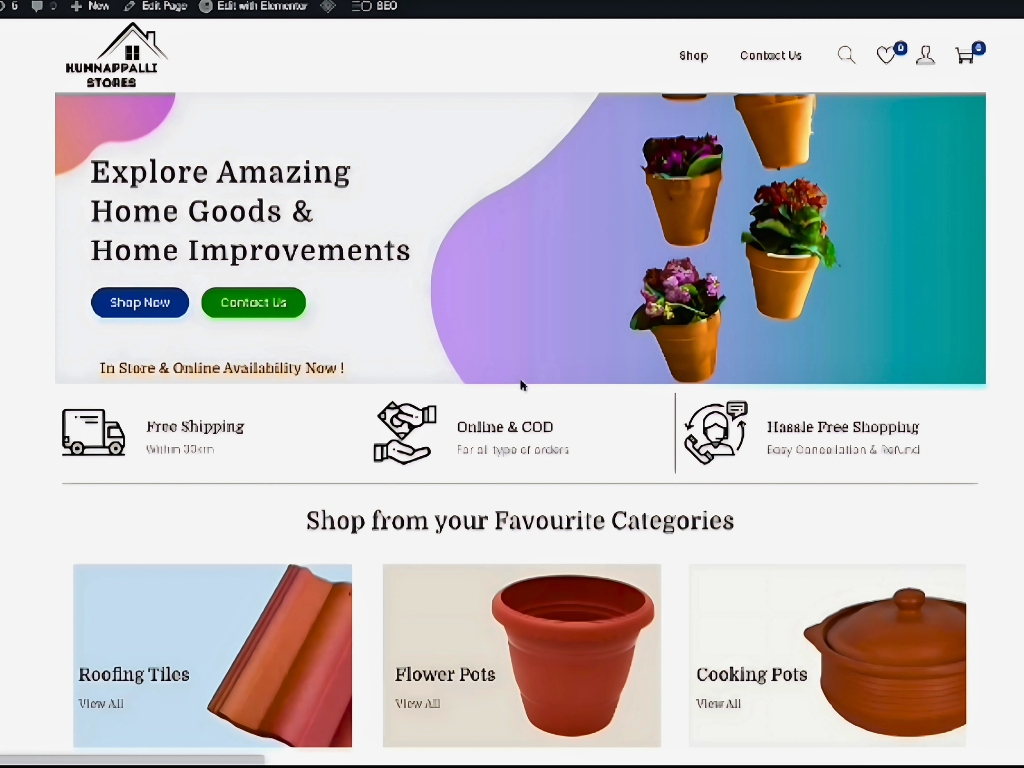
Task: Open the Roofing Tiles category card
Action: coord(212,655)
